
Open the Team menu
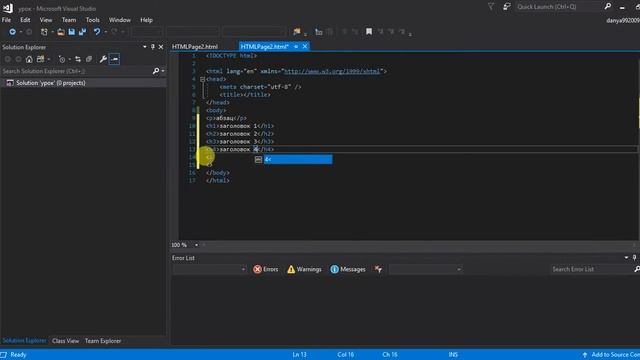click(x=69, y=20)
